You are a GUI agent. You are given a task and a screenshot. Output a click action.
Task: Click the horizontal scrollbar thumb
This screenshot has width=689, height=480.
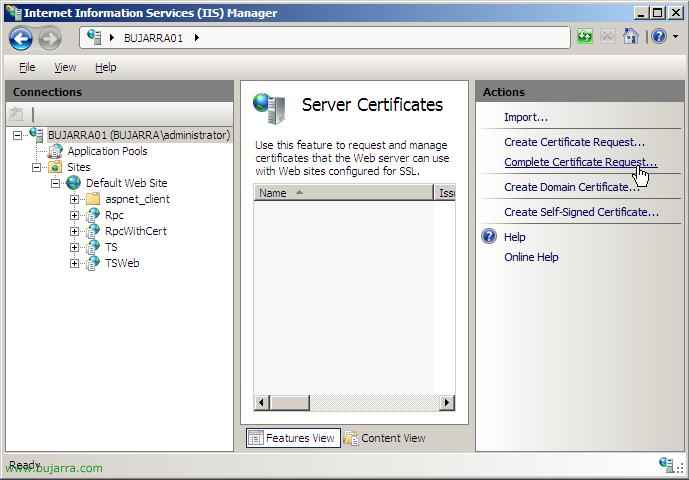pos(290,402)
